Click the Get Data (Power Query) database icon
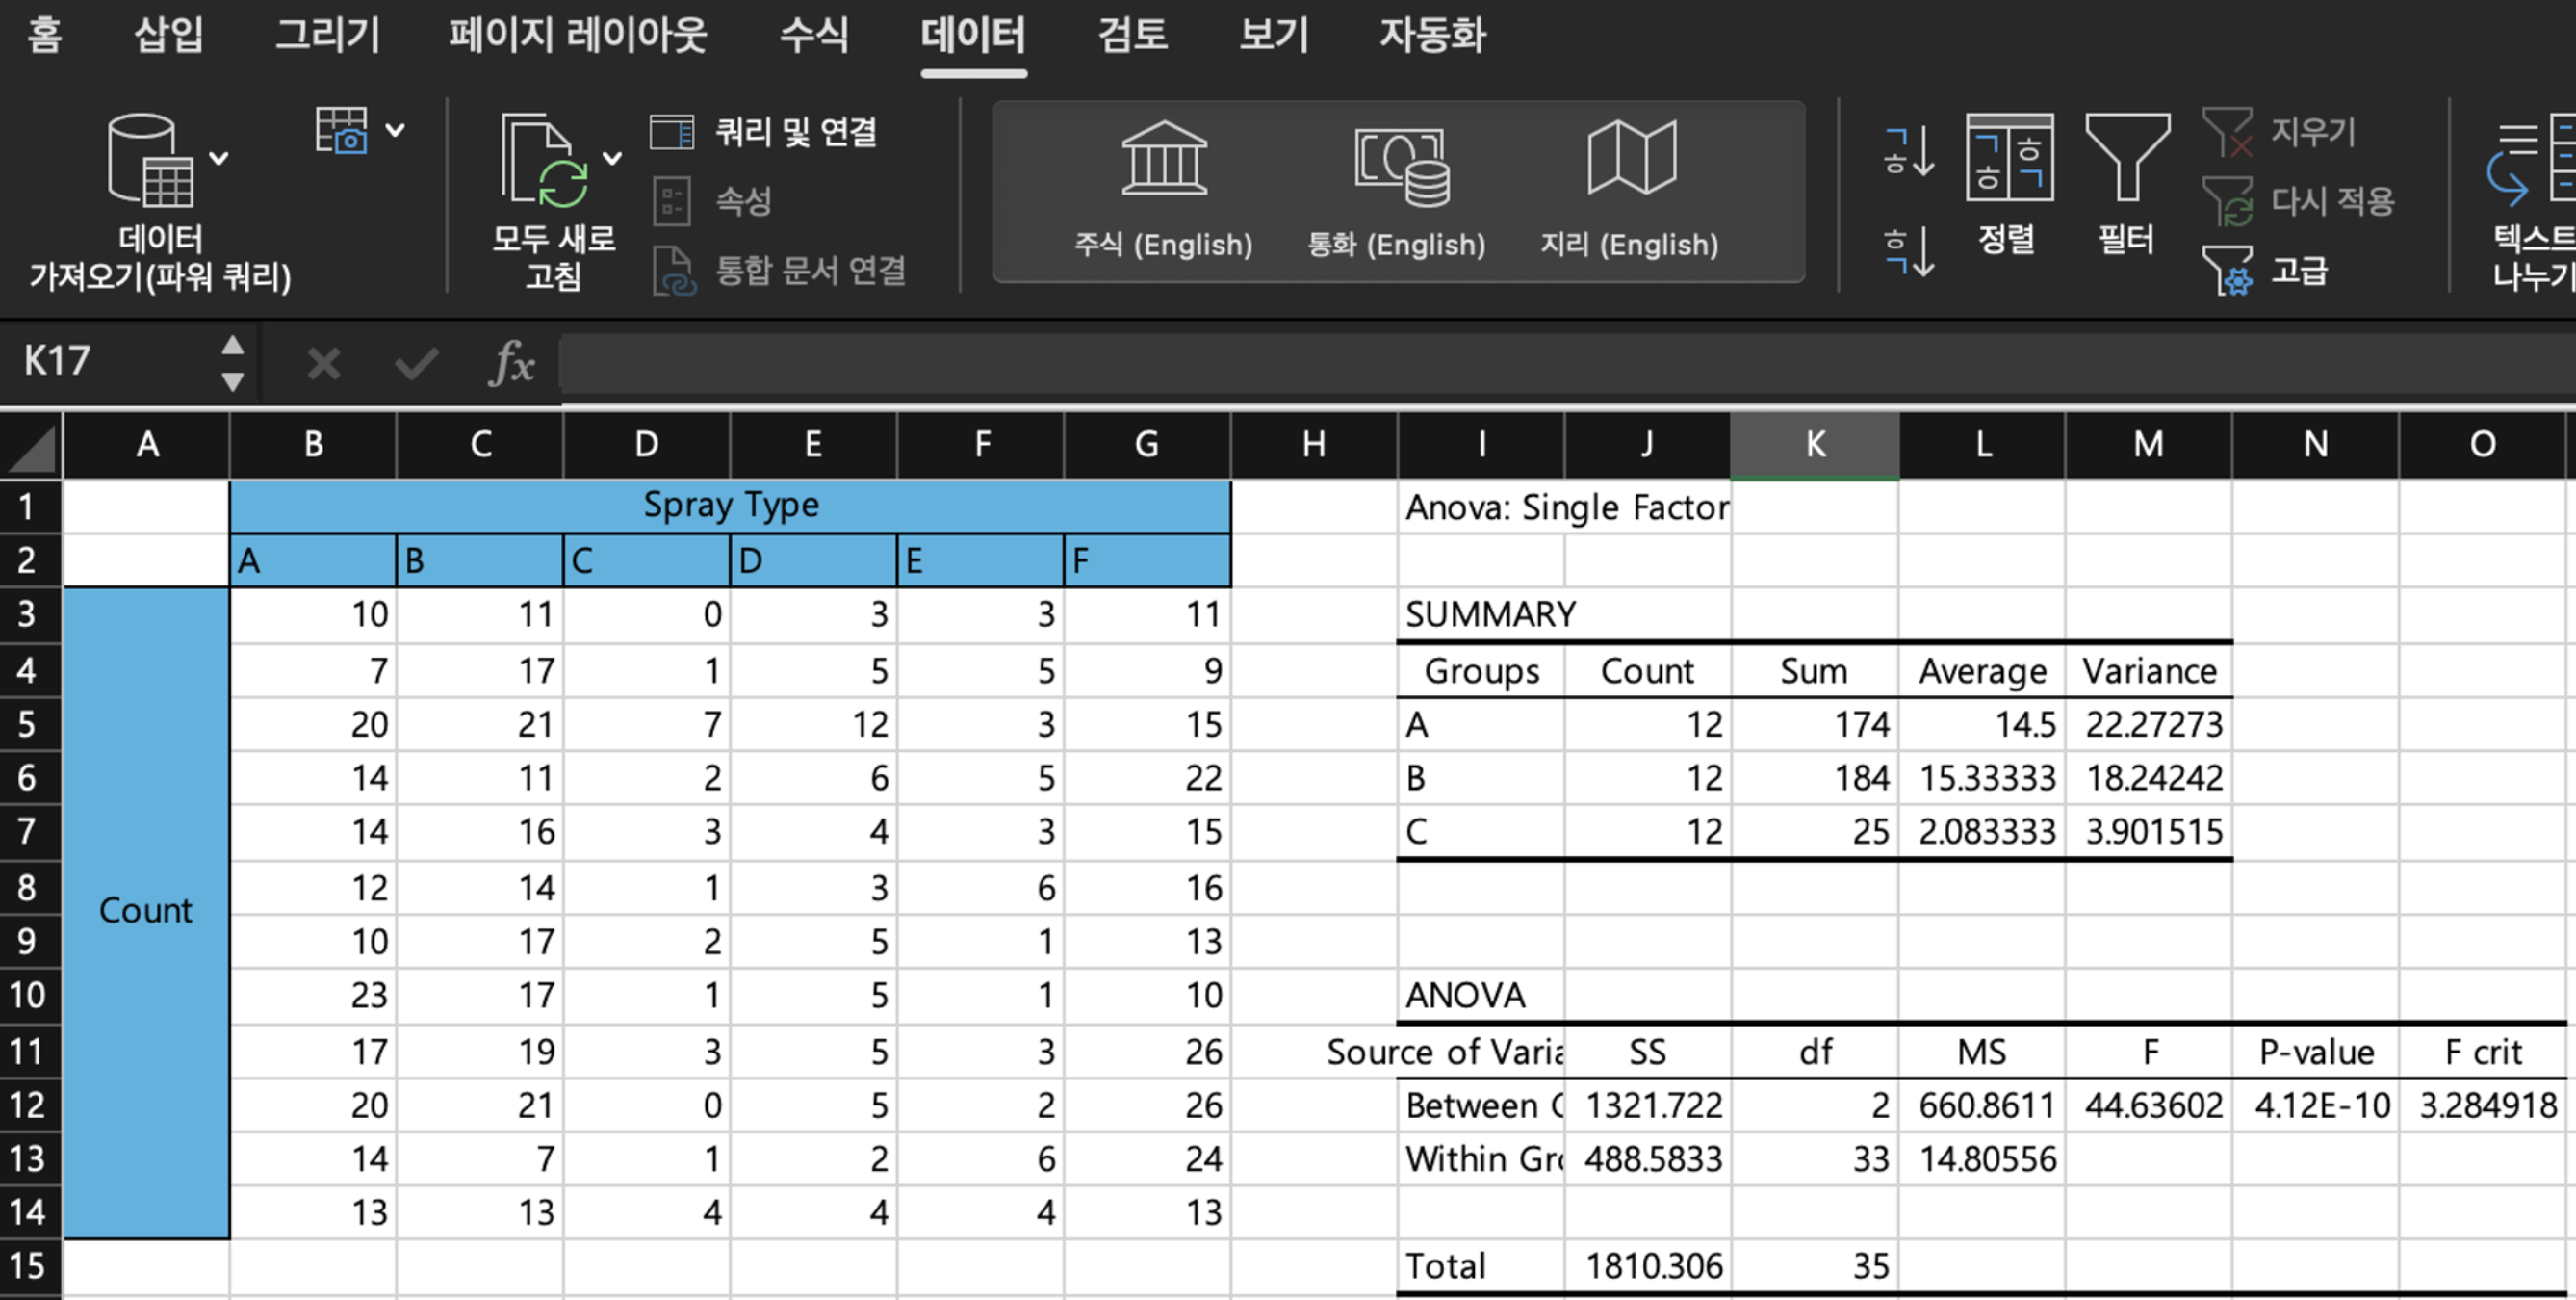Image resolution: width=2576 pixels, height=1300 pixels. pyautogui.click(x=150, y=160)
